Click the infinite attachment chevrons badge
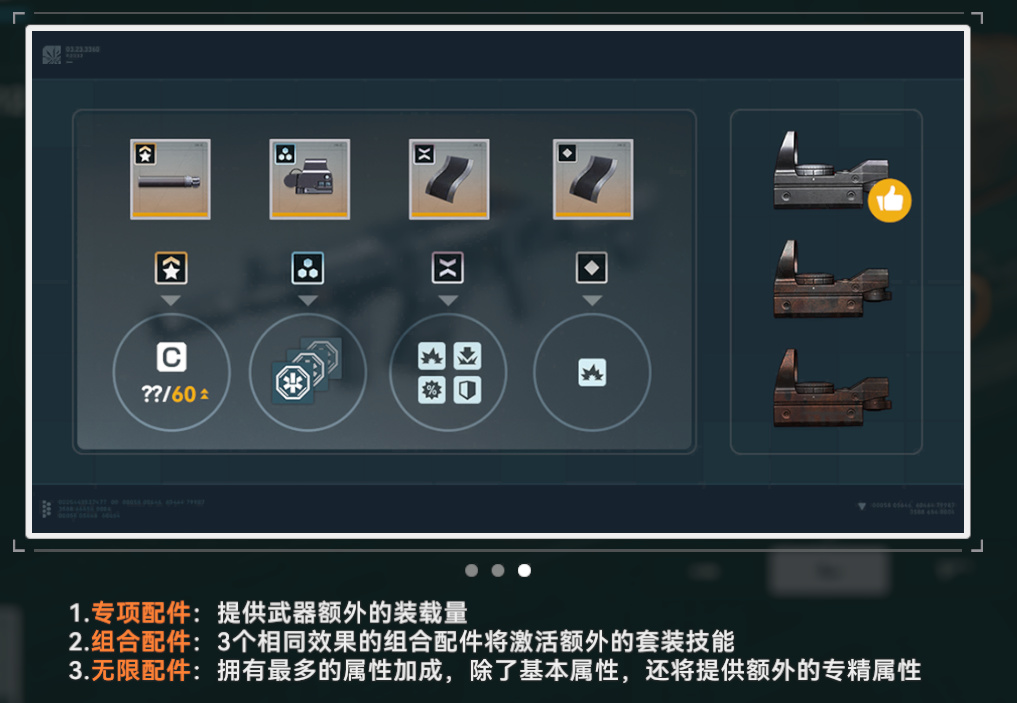 (448, 268)
